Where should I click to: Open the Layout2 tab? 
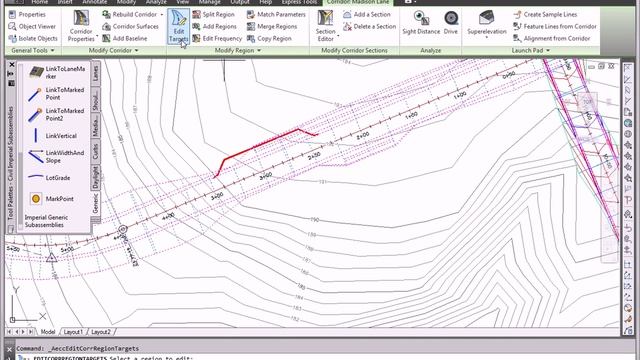point(101,332)
